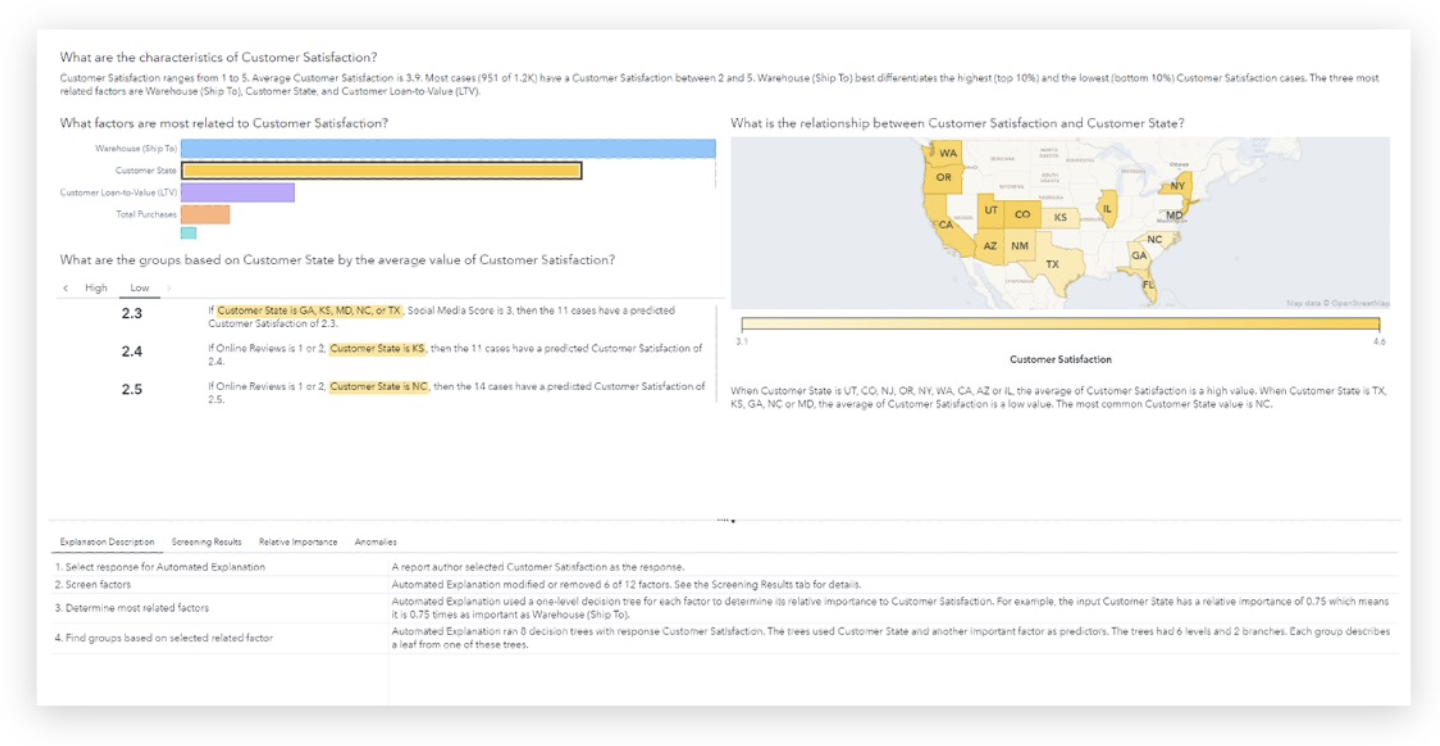The height and width of the screenshot is (746, 1440).
Task: Select the orange Total Purchases bar
Action: (205, 214)
